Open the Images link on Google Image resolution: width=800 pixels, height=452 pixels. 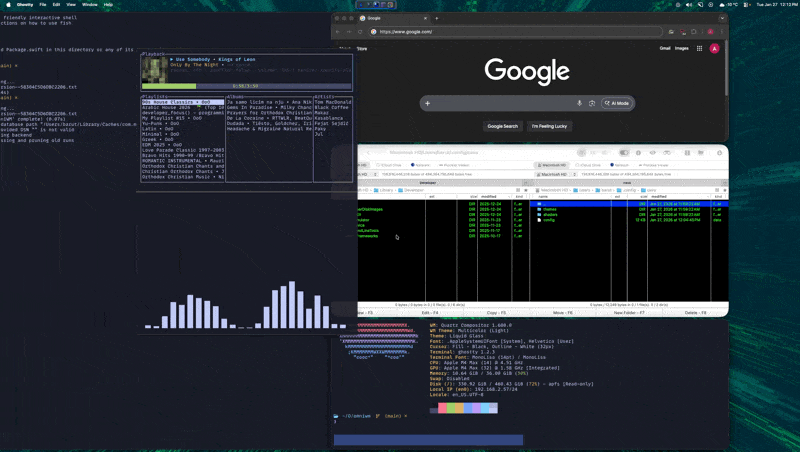(682, 48)
